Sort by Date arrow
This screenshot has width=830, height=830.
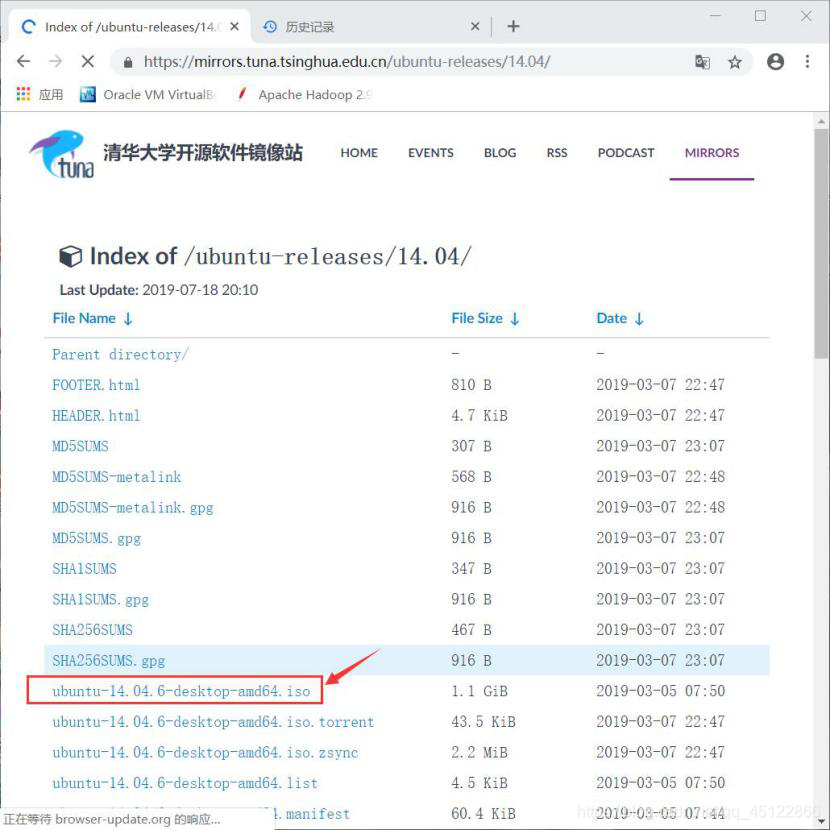[639, 319]
